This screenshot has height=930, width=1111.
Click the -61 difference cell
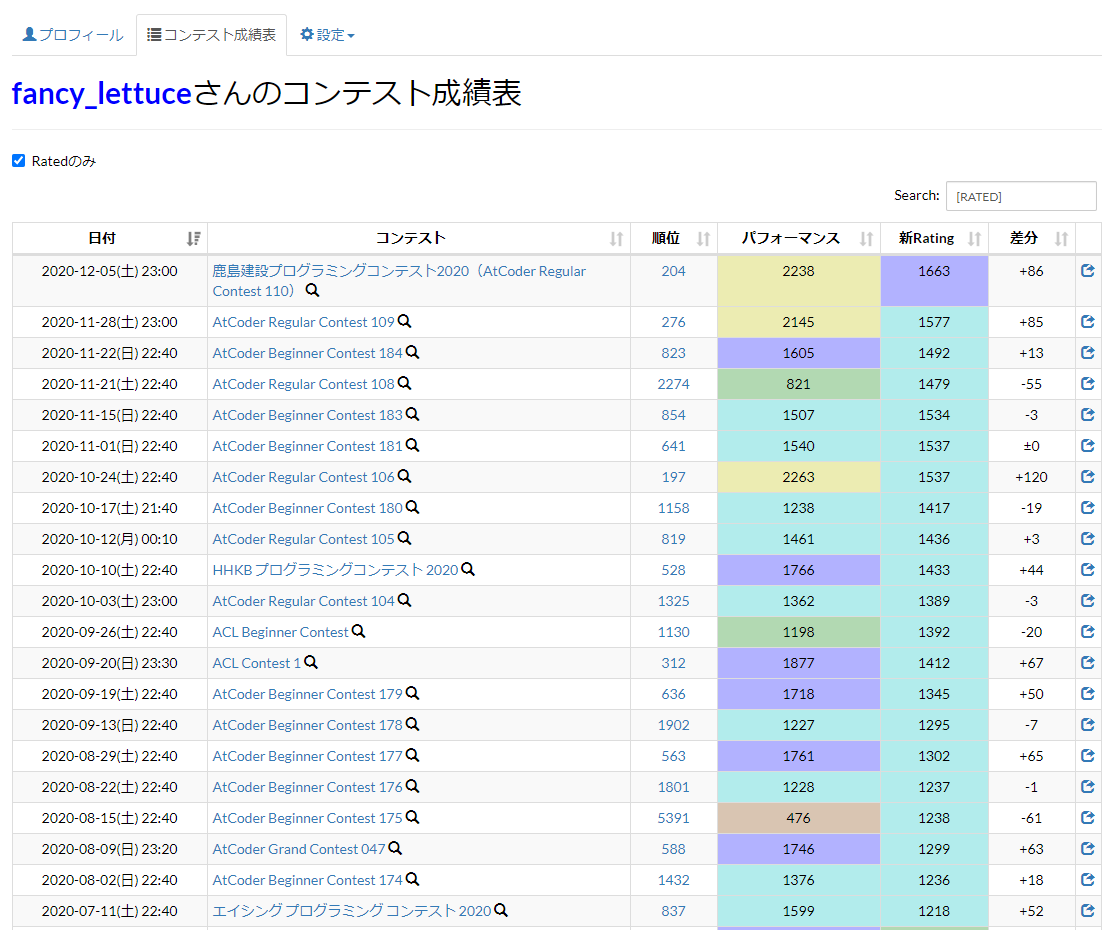pos(1032,818)
